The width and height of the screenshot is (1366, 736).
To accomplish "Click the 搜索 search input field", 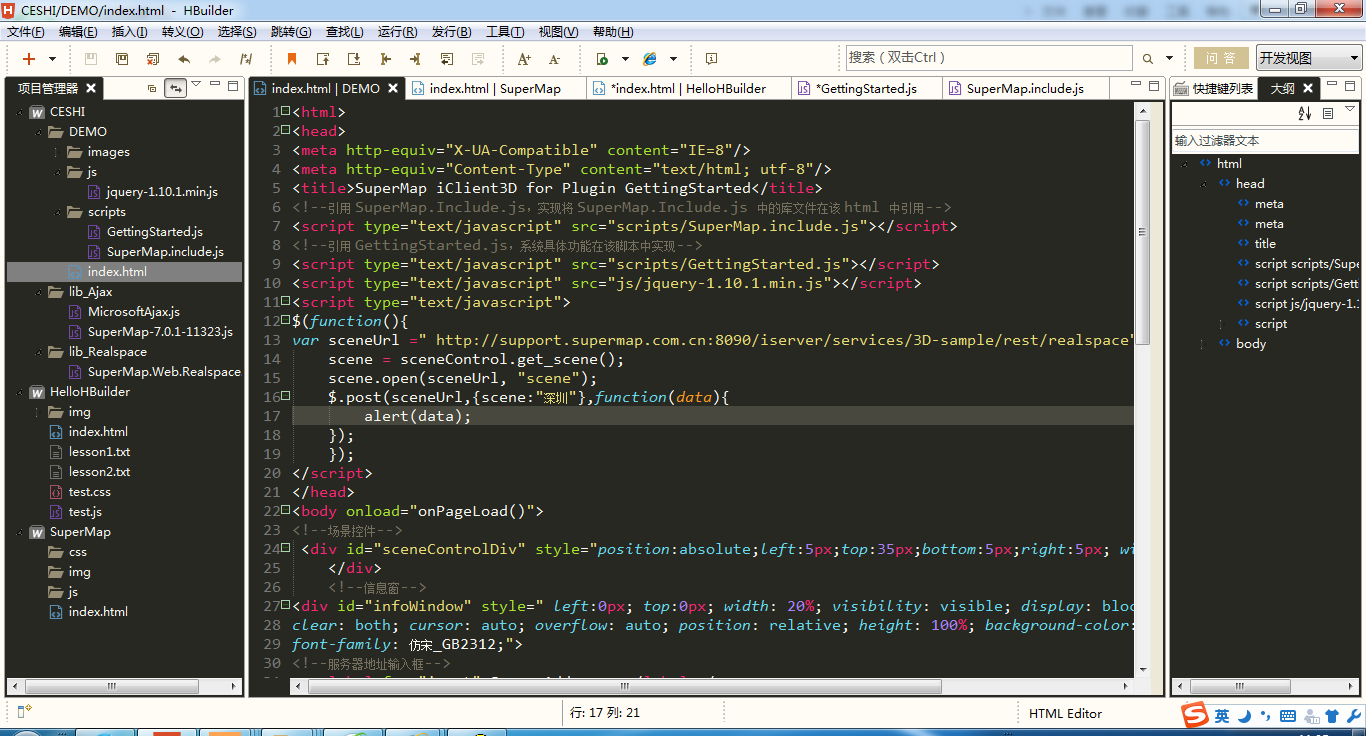I will [989, 58].
